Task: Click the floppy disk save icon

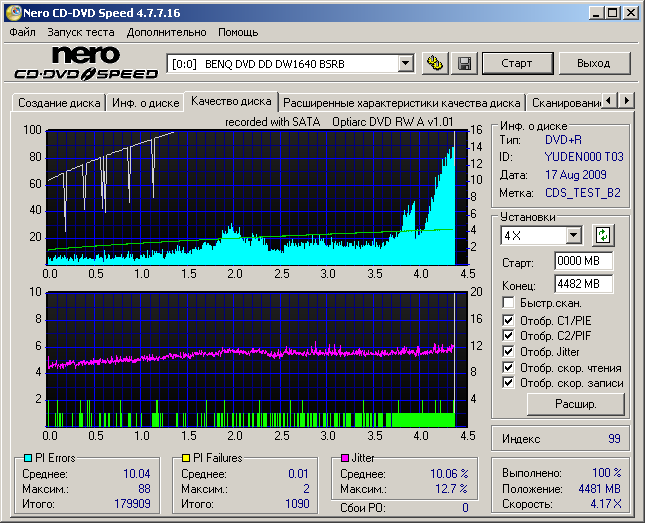Action: click(464, 63)
